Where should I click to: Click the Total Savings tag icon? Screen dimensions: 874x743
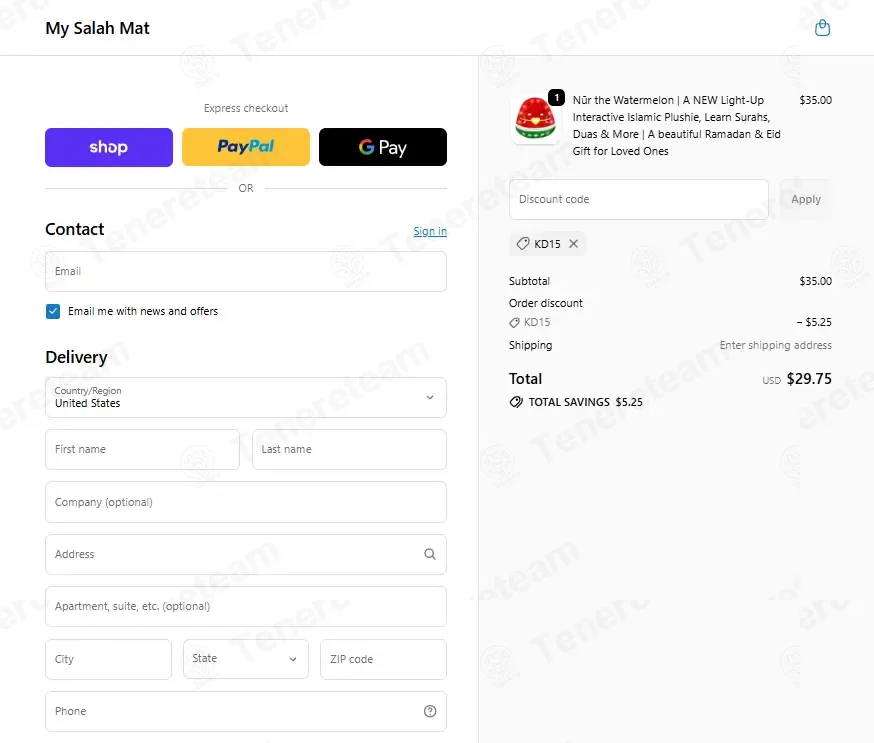pos(516,402)
